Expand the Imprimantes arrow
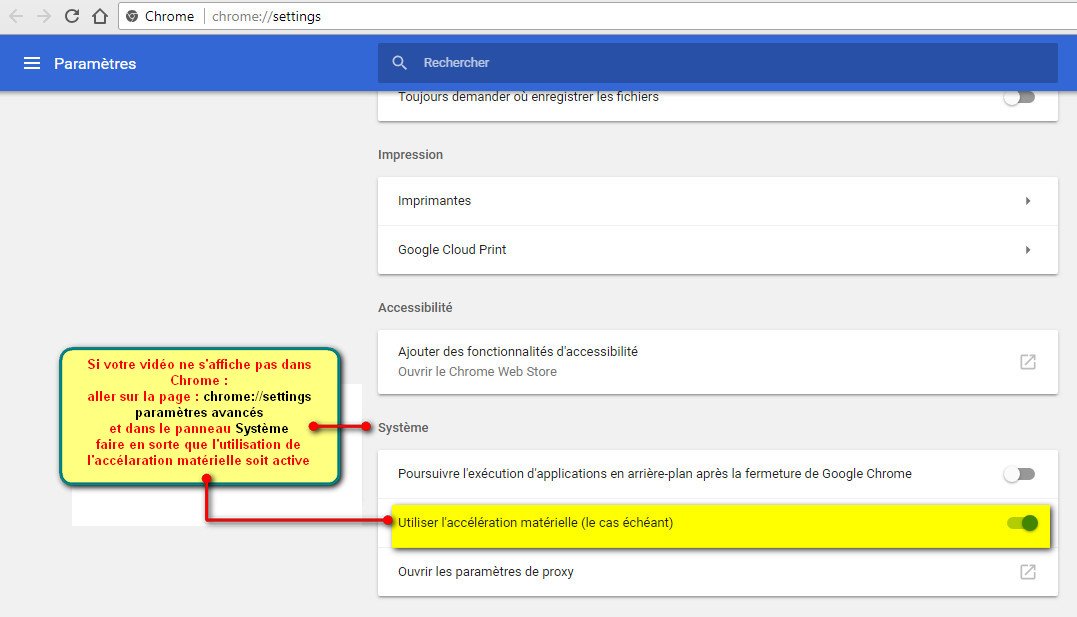This screenshot has height=617, width=1077. [x=1028, y=201]
